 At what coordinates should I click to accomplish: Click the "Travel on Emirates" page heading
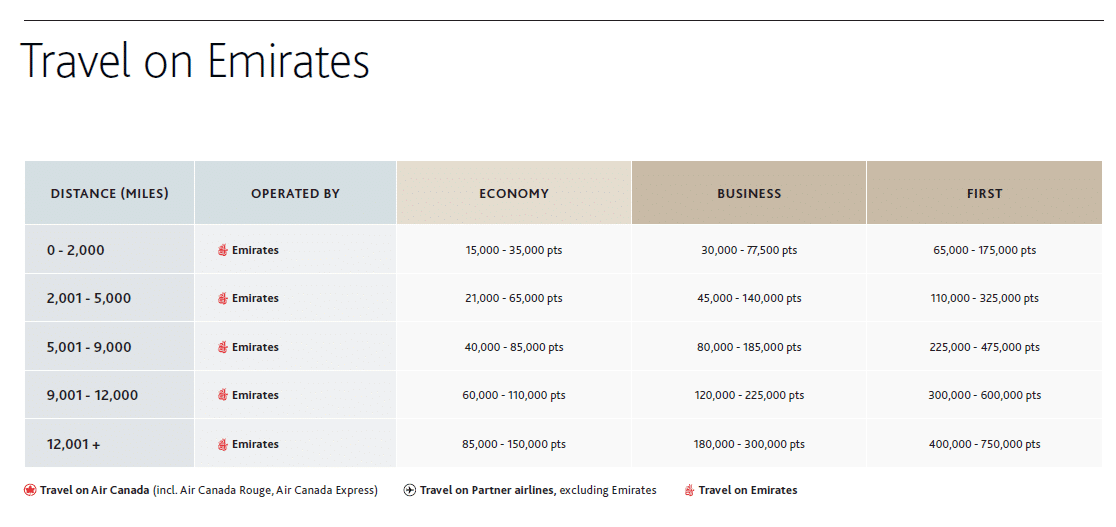tap(195, 62)
